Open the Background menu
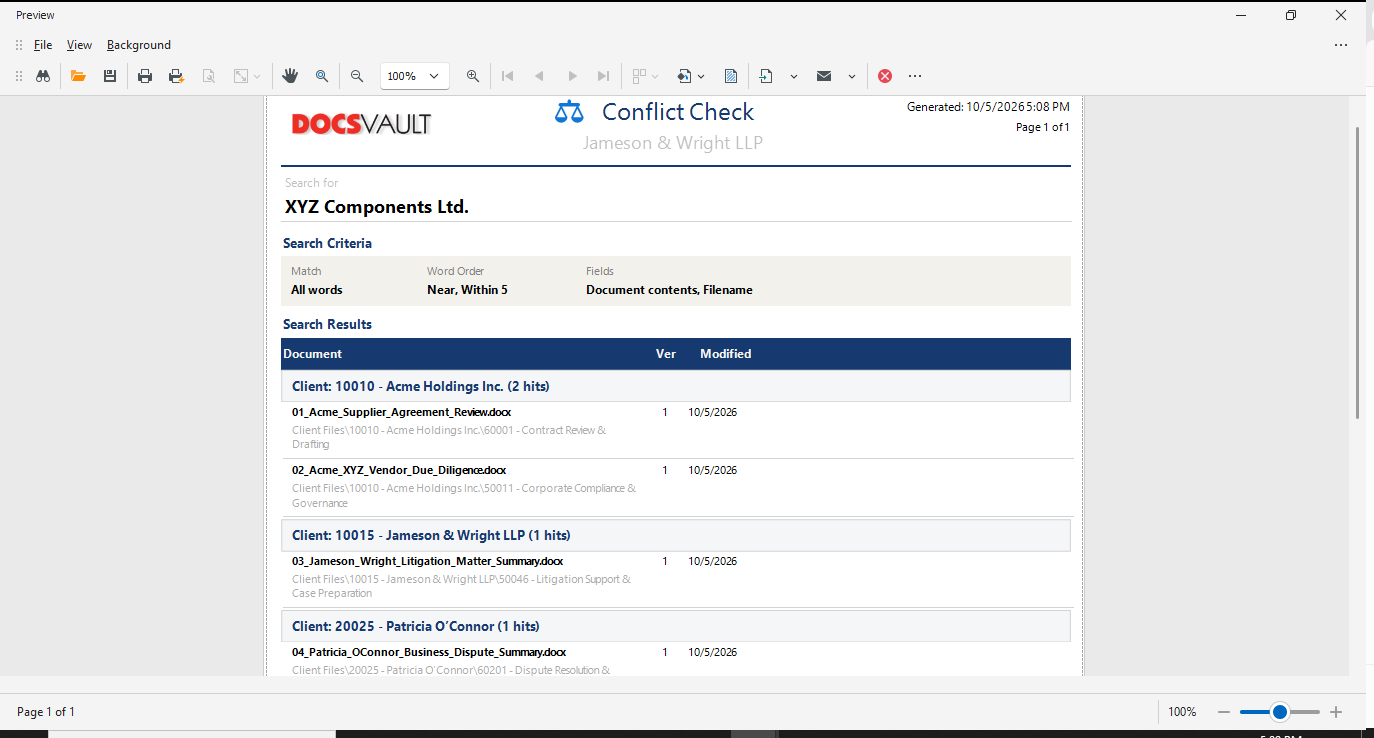 pos(139,45)
